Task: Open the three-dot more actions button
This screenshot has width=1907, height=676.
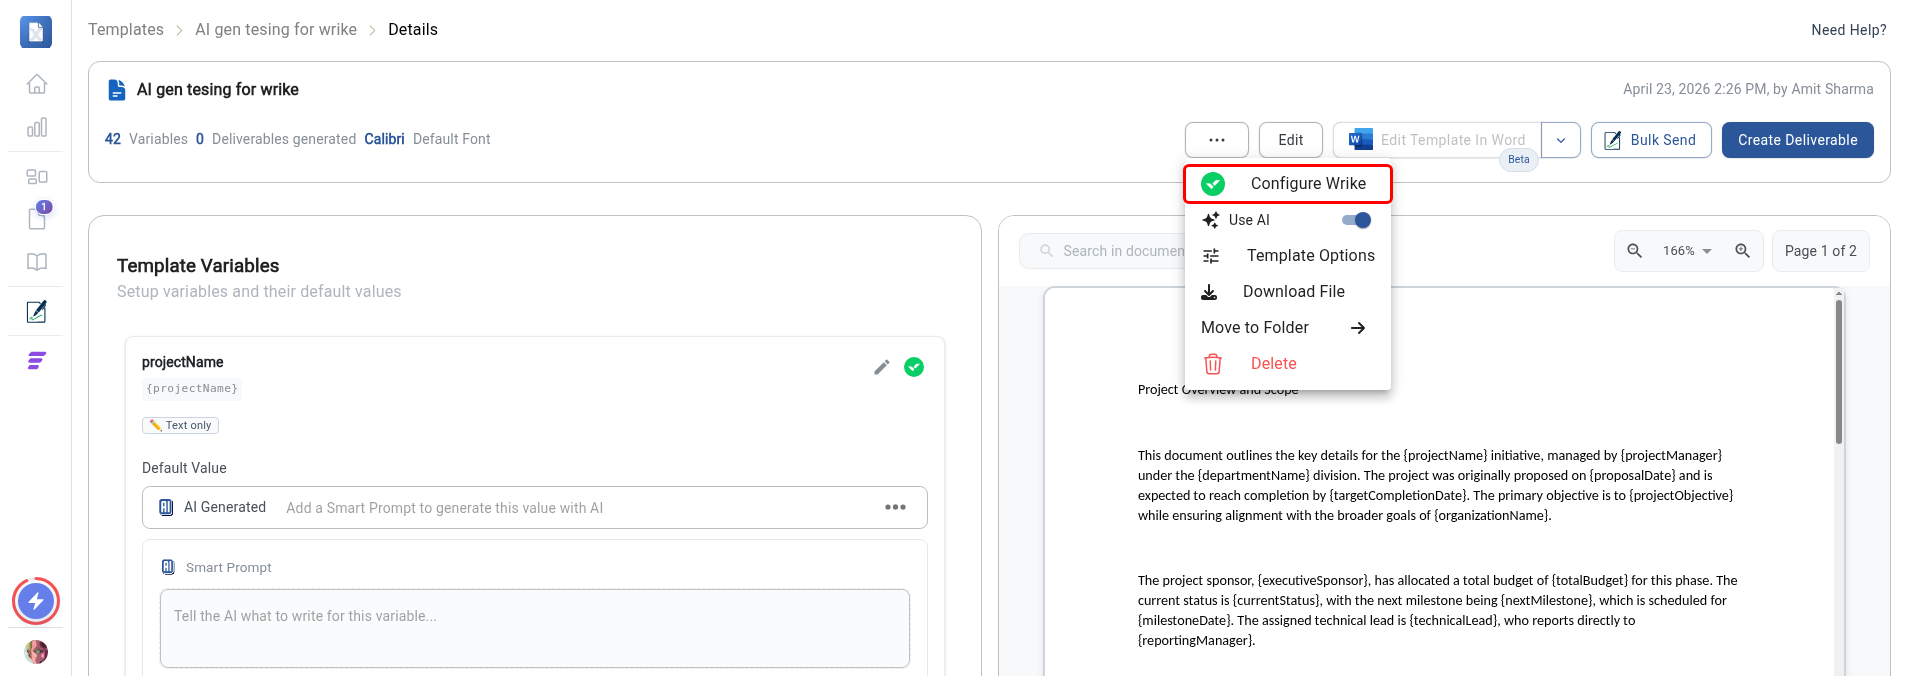Action: (1217, 140)
